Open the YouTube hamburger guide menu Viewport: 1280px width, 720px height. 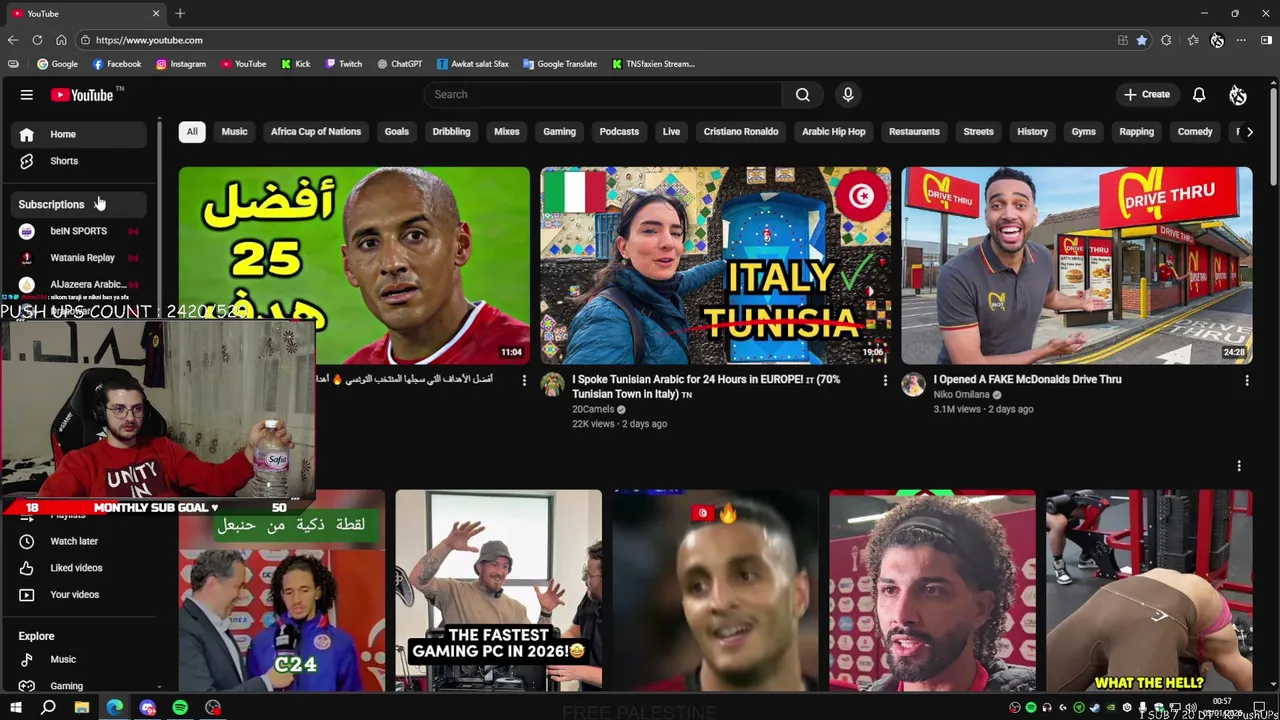pos(27,95)
